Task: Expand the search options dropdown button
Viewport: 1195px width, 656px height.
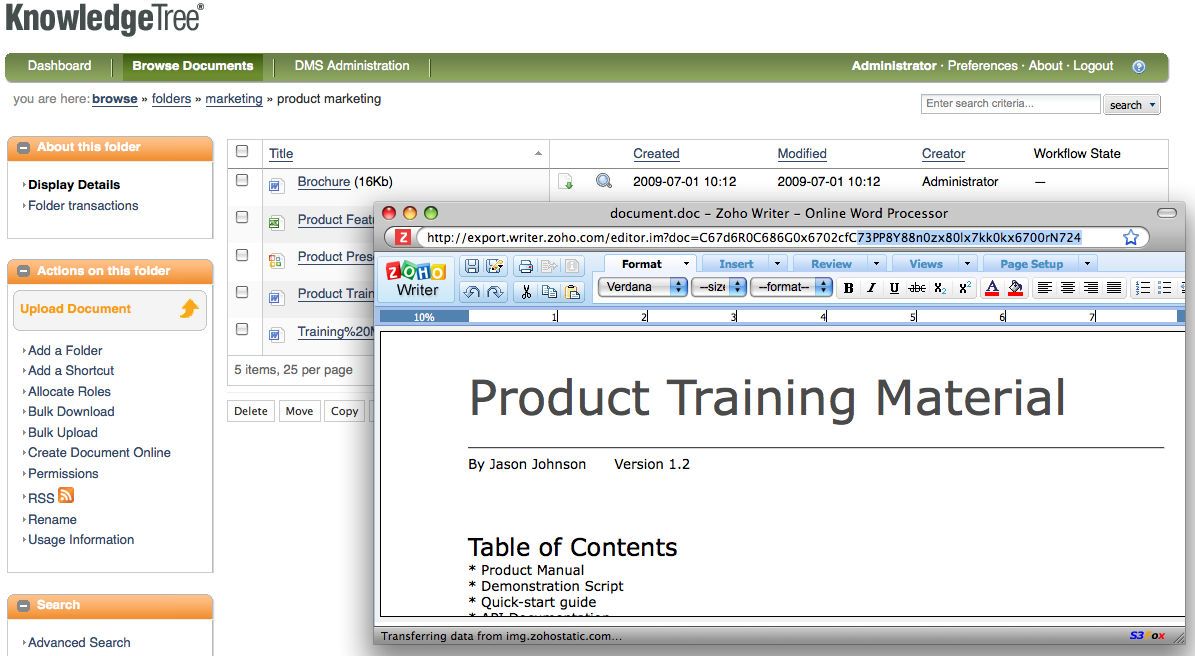Action: coord(1154,105)
